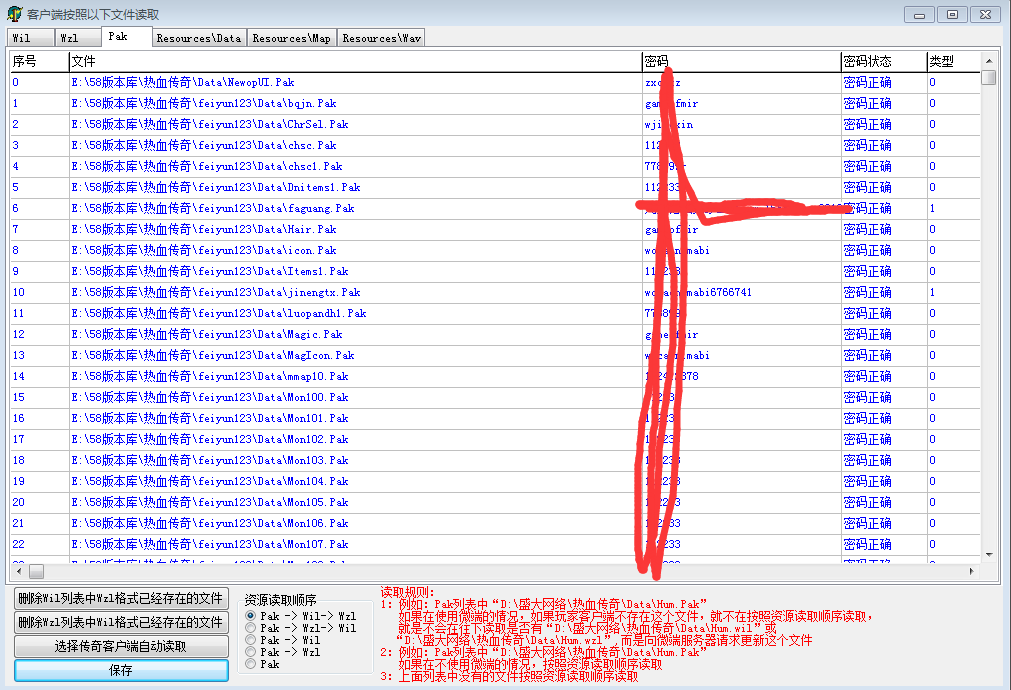Screen dimensions: 1011x690
Task: Switch to the Wil tab
Action: click(x=31, y=38)
